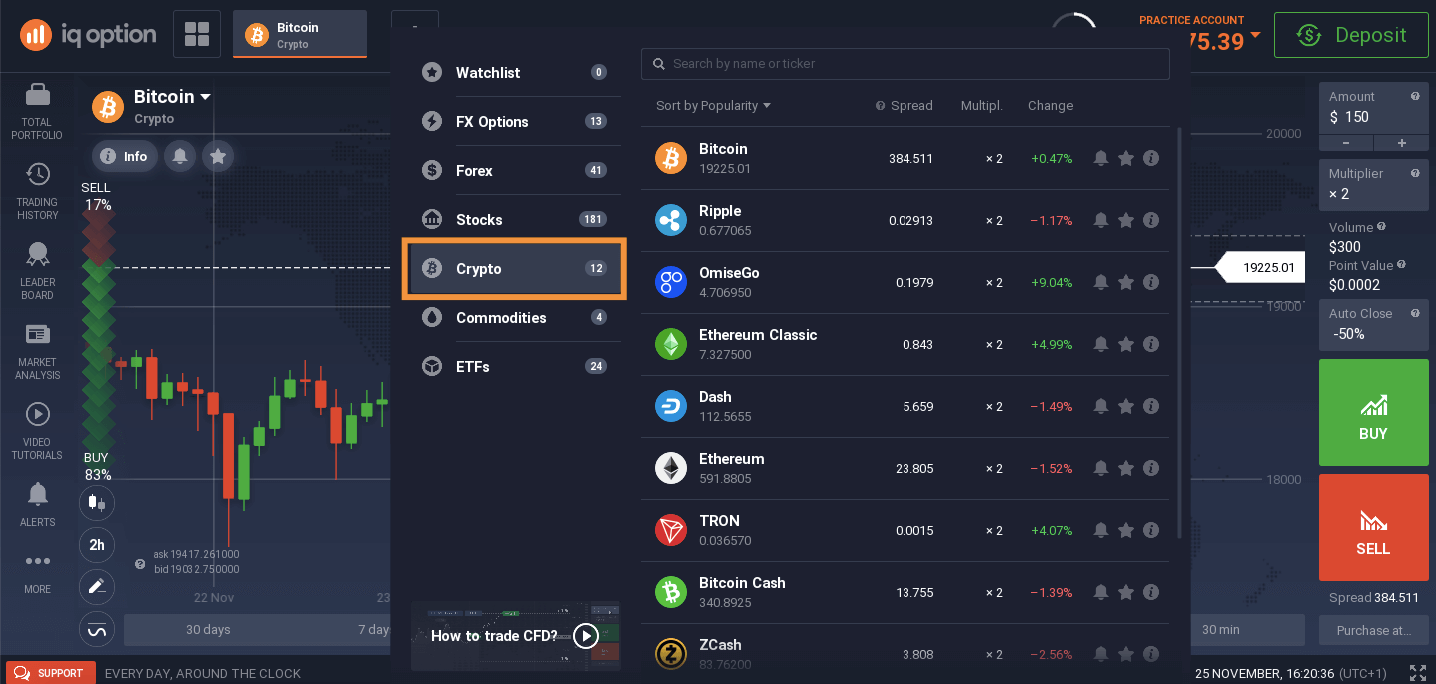Viewport: 1436px width, 684px height.
Task: Star Bitcoin to add it to favorites
Action: pyautogui.click(x=1126, y=158)
